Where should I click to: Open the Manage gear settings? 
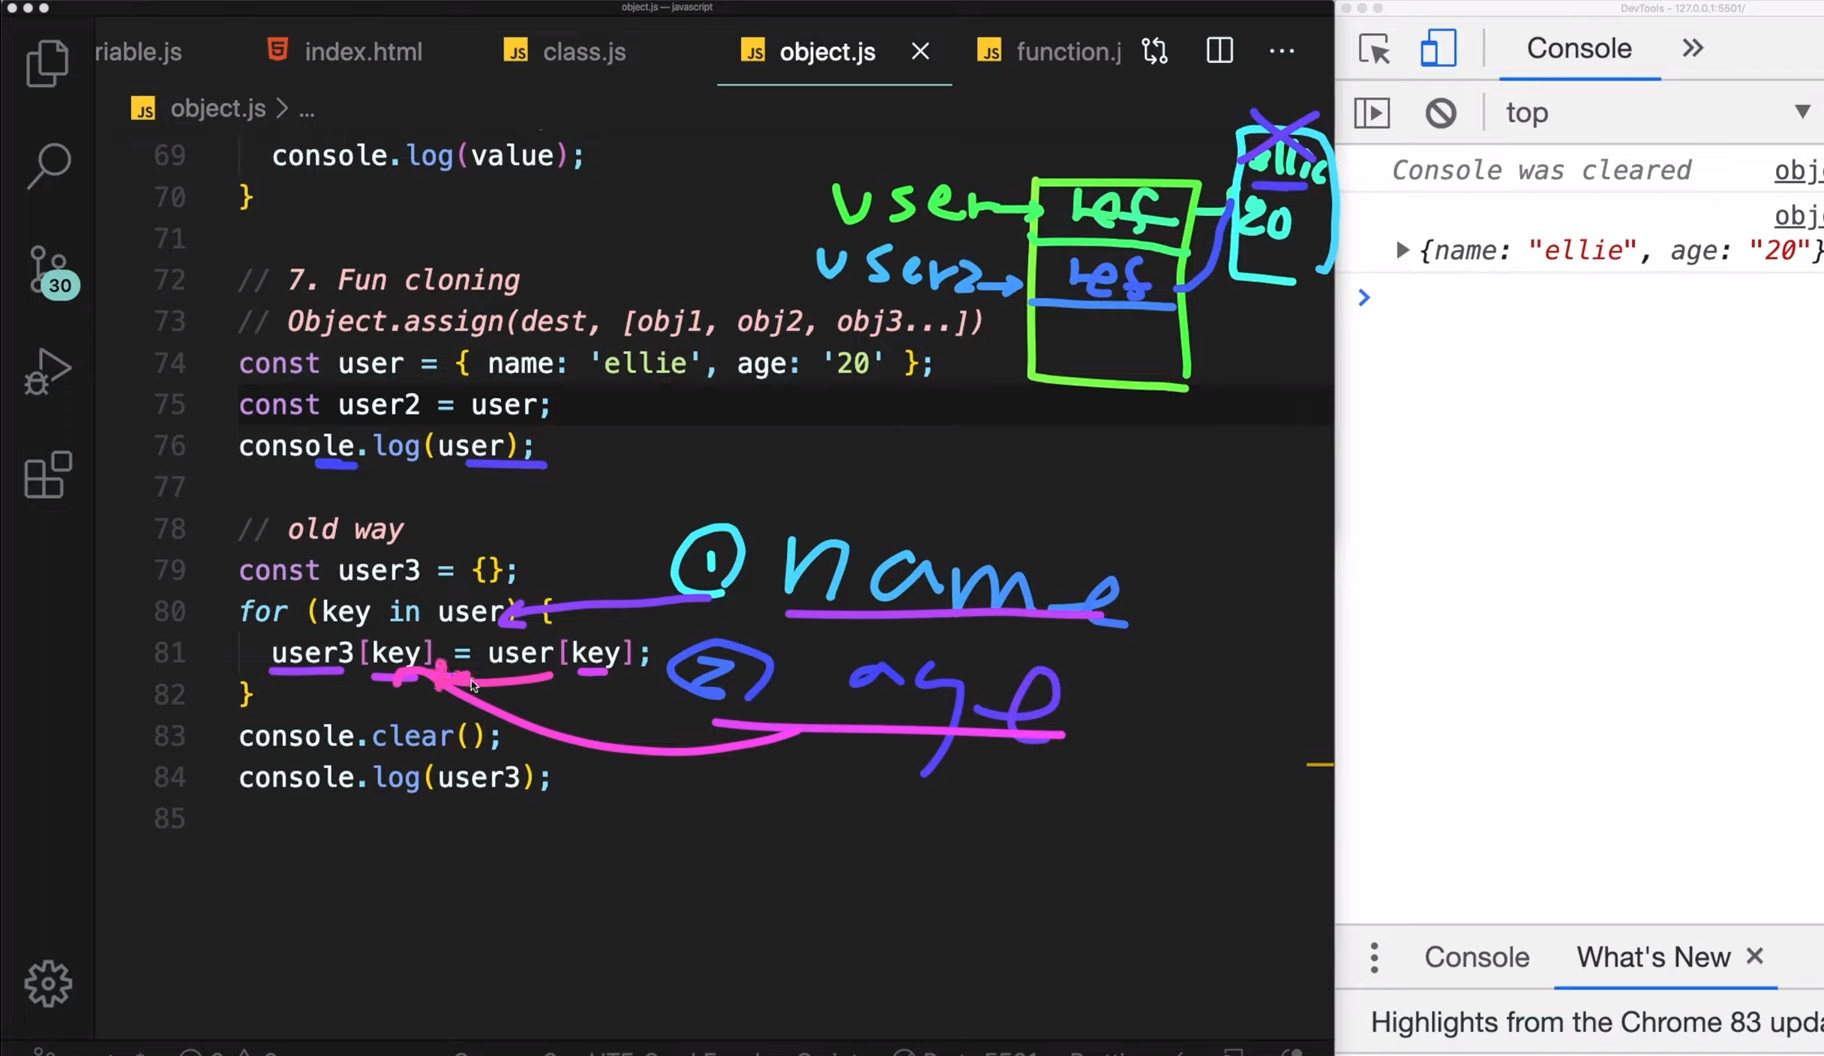coord(47,984)
